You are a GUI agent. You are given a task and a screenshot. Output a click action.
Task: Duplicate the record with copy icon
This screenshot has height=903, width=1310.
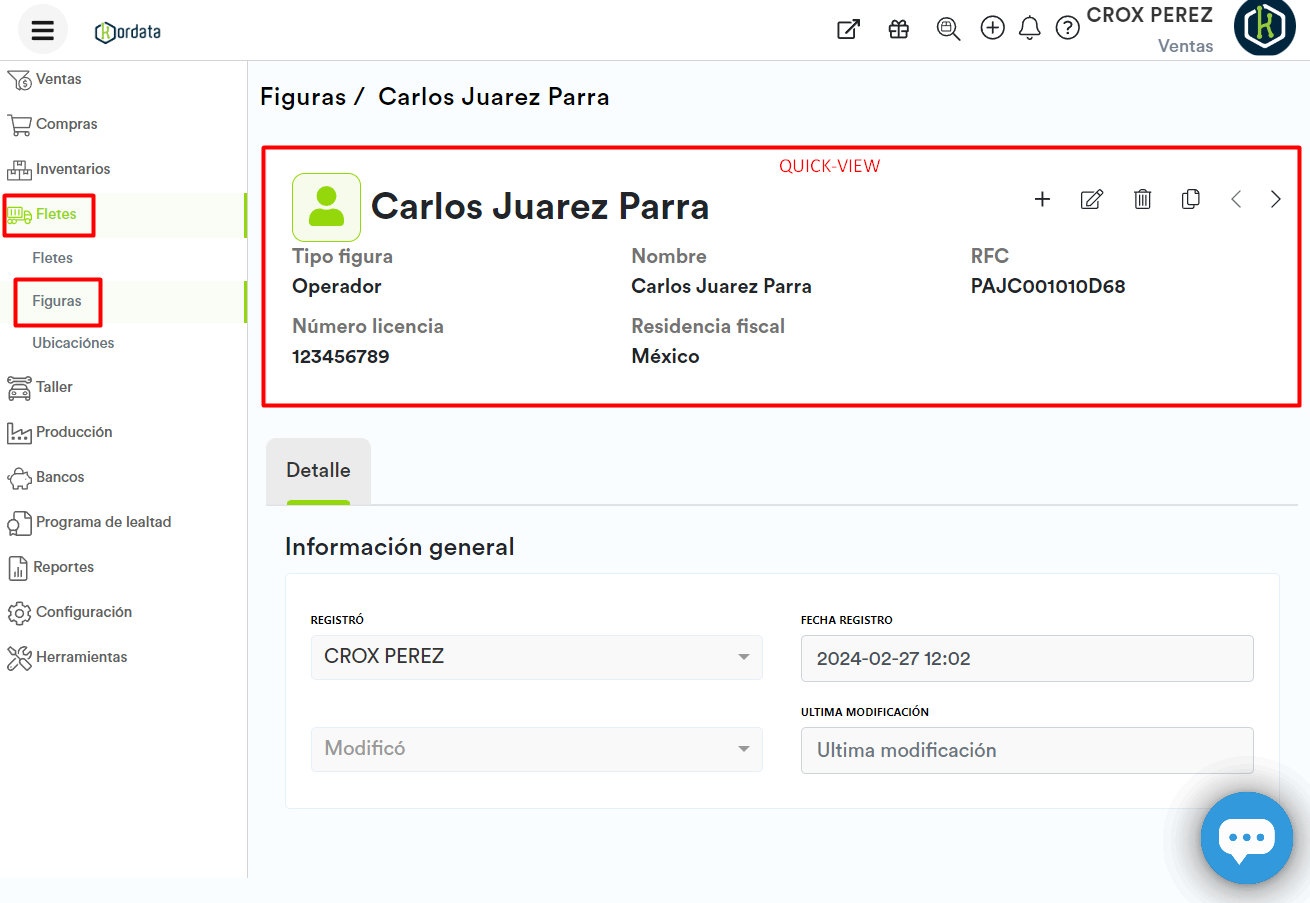point(1190,199)
